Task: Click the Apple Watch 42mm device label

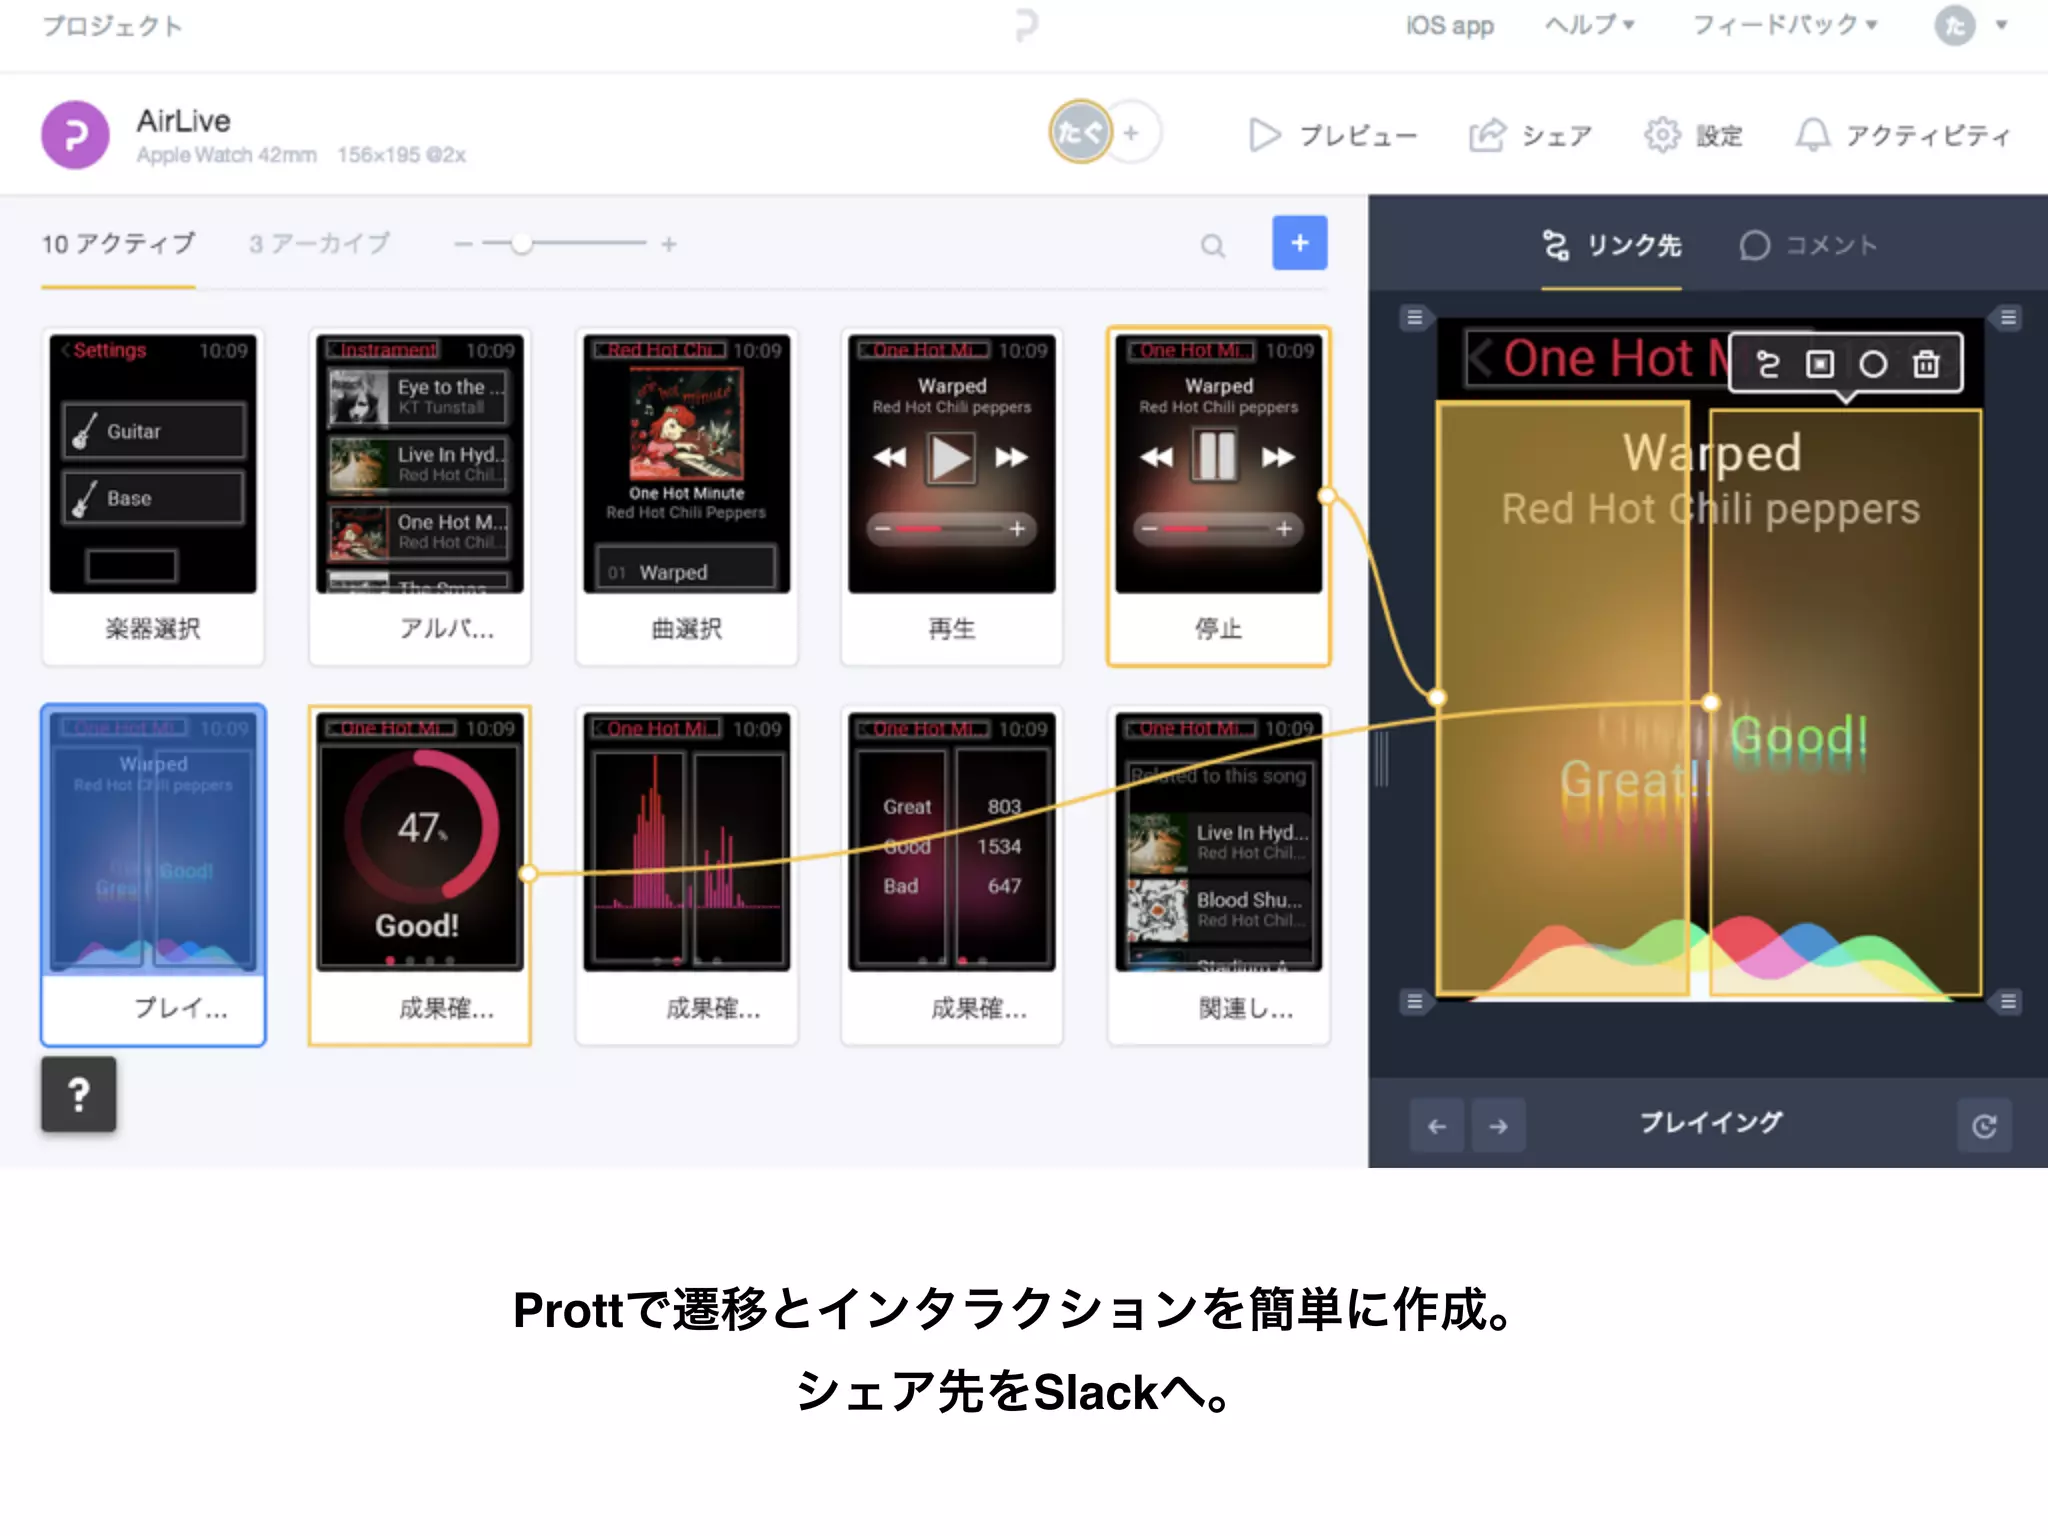Action: point(226,155)
